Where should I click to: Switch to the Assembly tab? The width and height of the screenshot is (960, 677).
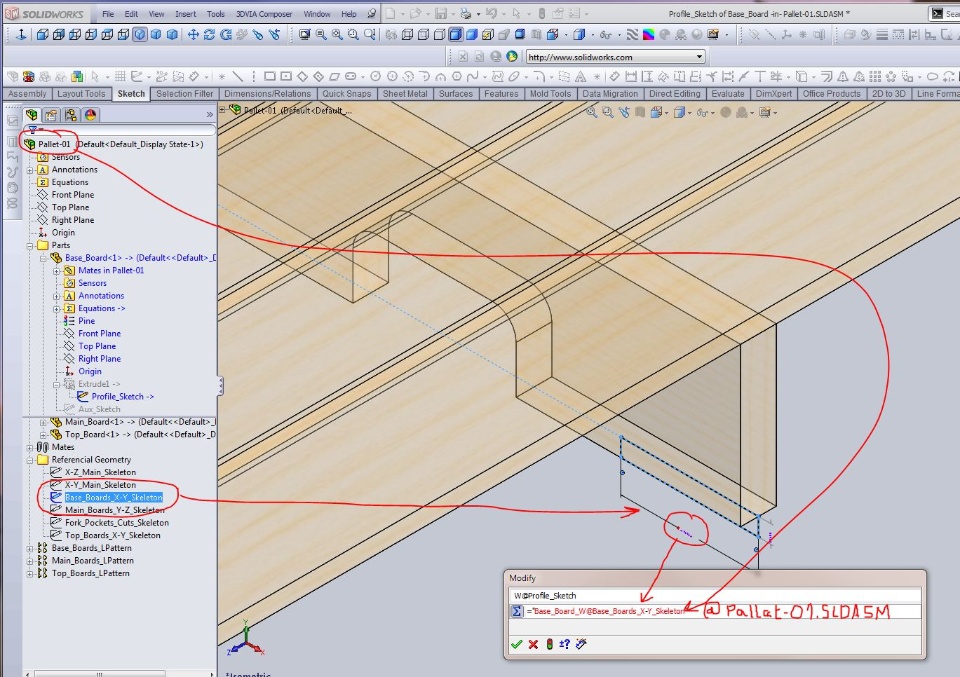coord(27,94)
